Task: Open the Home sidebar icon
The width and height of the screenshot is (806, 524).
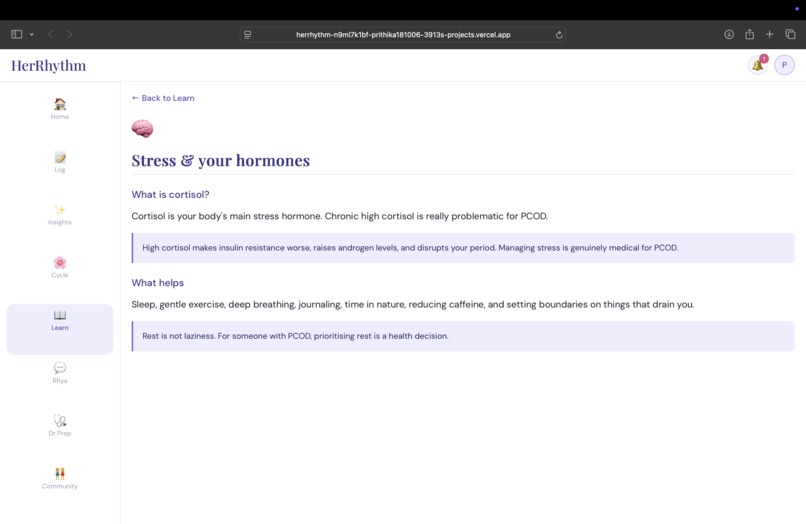Action: [60, 104]
